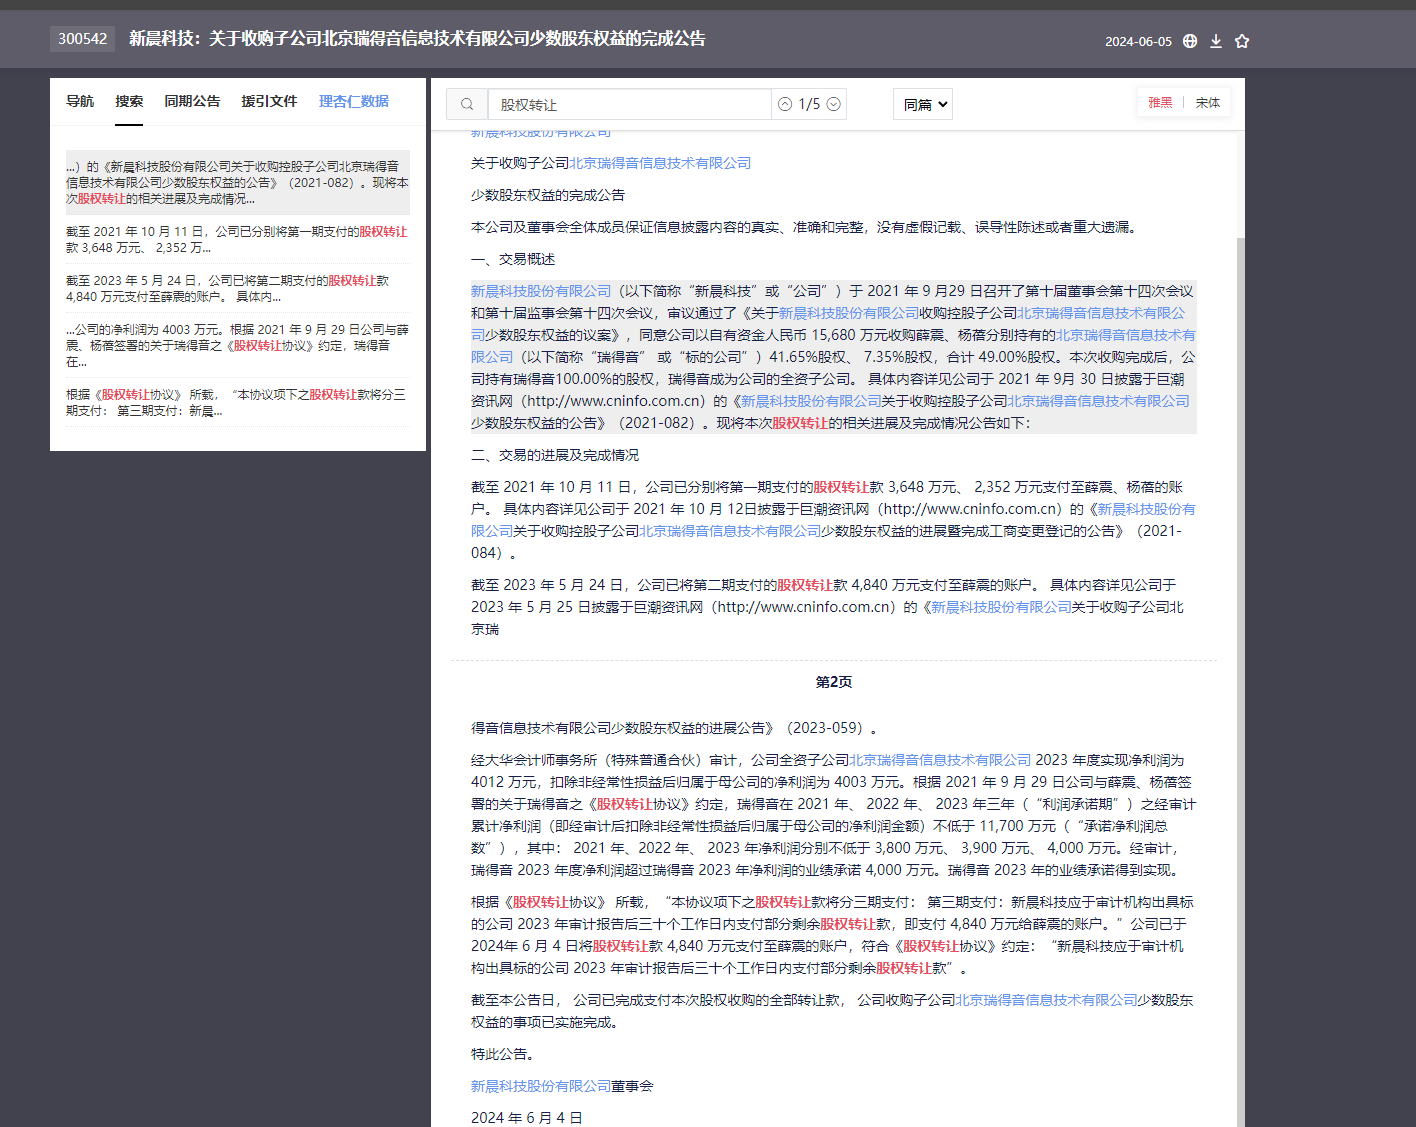Open the 导航 tab
This screenshot has width=1416, height=1127.
pyautogui.click(x=80, y=101)
